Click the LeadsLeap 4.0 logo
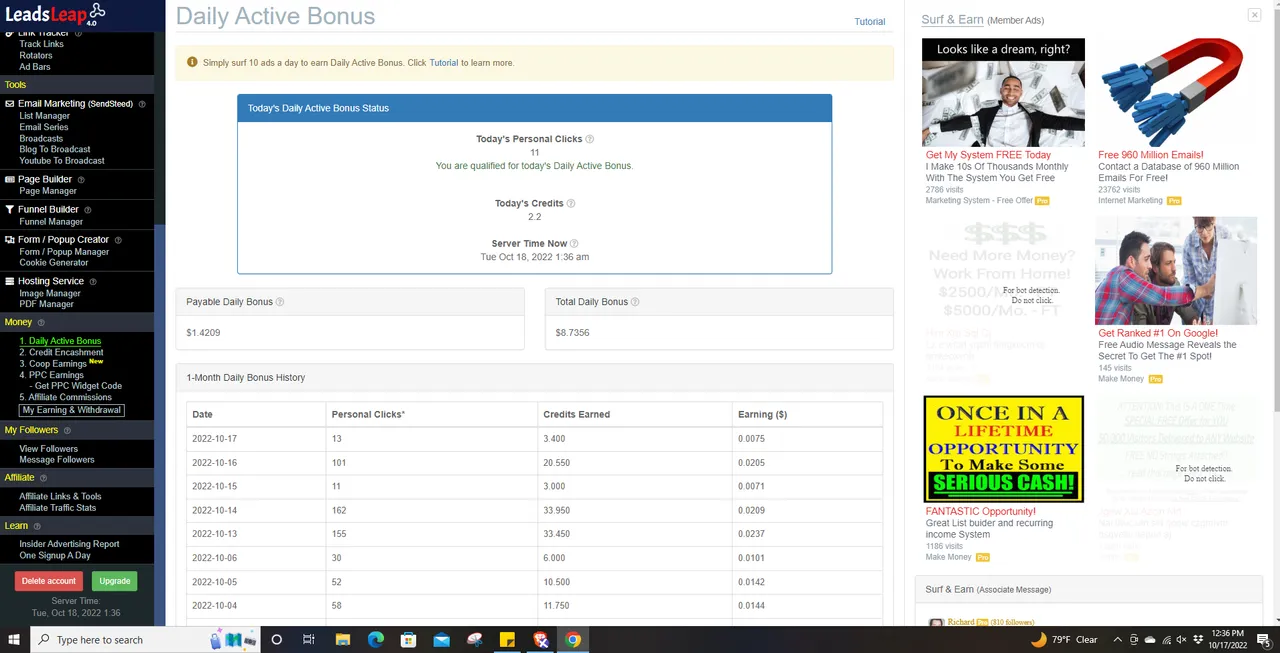 [x=55, y=15]
